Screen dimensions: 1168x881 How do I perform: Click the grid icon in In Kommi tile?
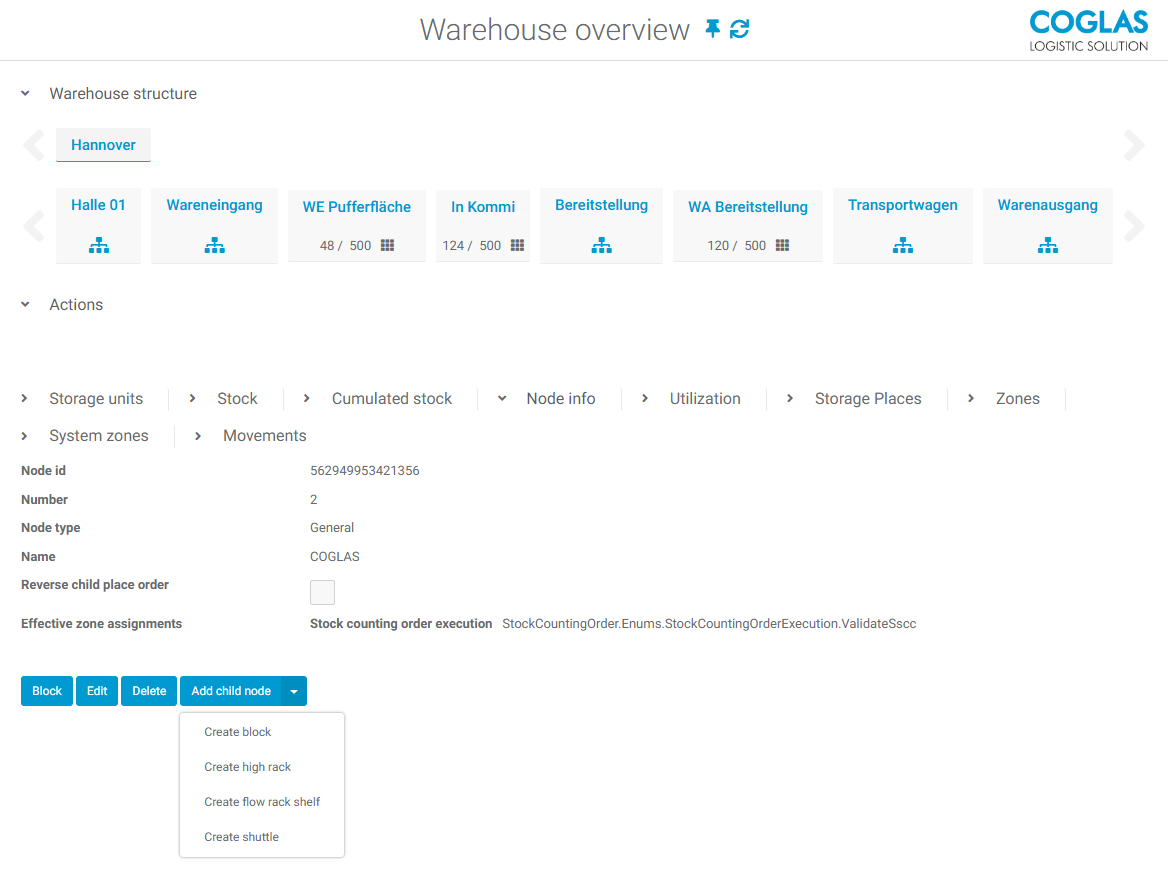[517, 245]
